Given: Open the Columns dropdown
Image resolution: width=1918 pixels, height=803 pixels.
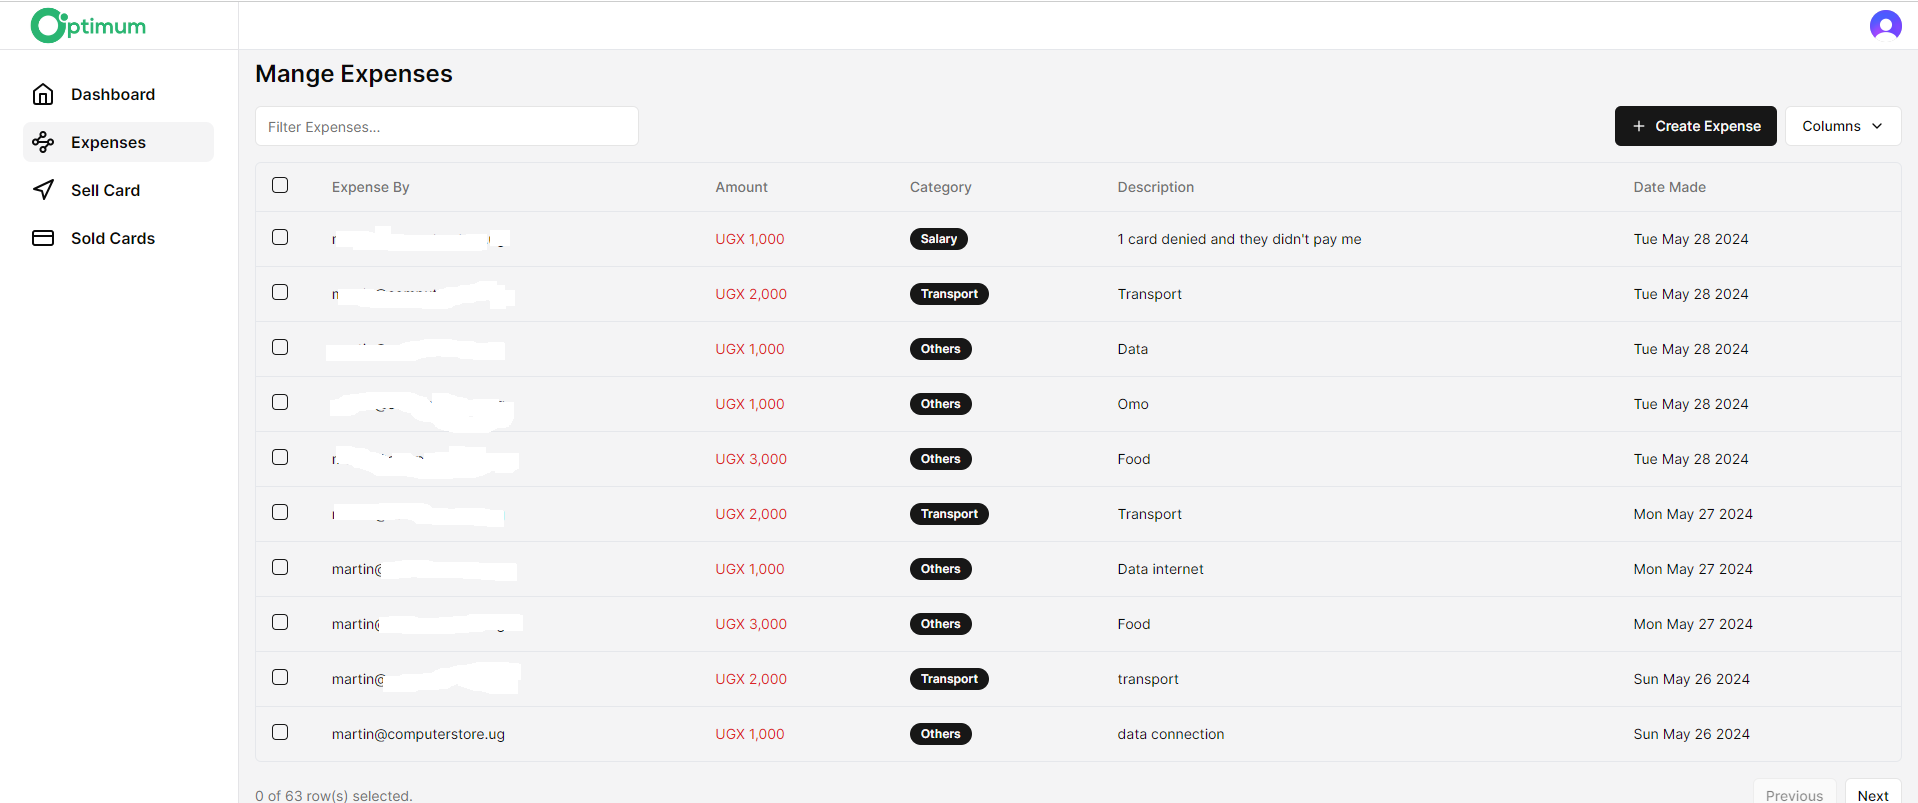Looking at the screenshot, I should pos(1842,126).
